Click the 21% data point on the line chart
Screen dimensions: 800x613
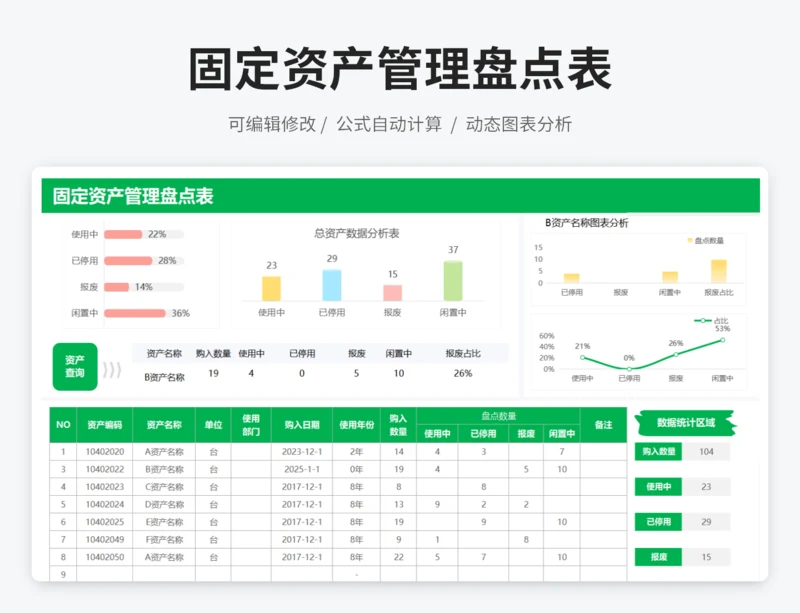pyautogui.click(x=583, y=357)
